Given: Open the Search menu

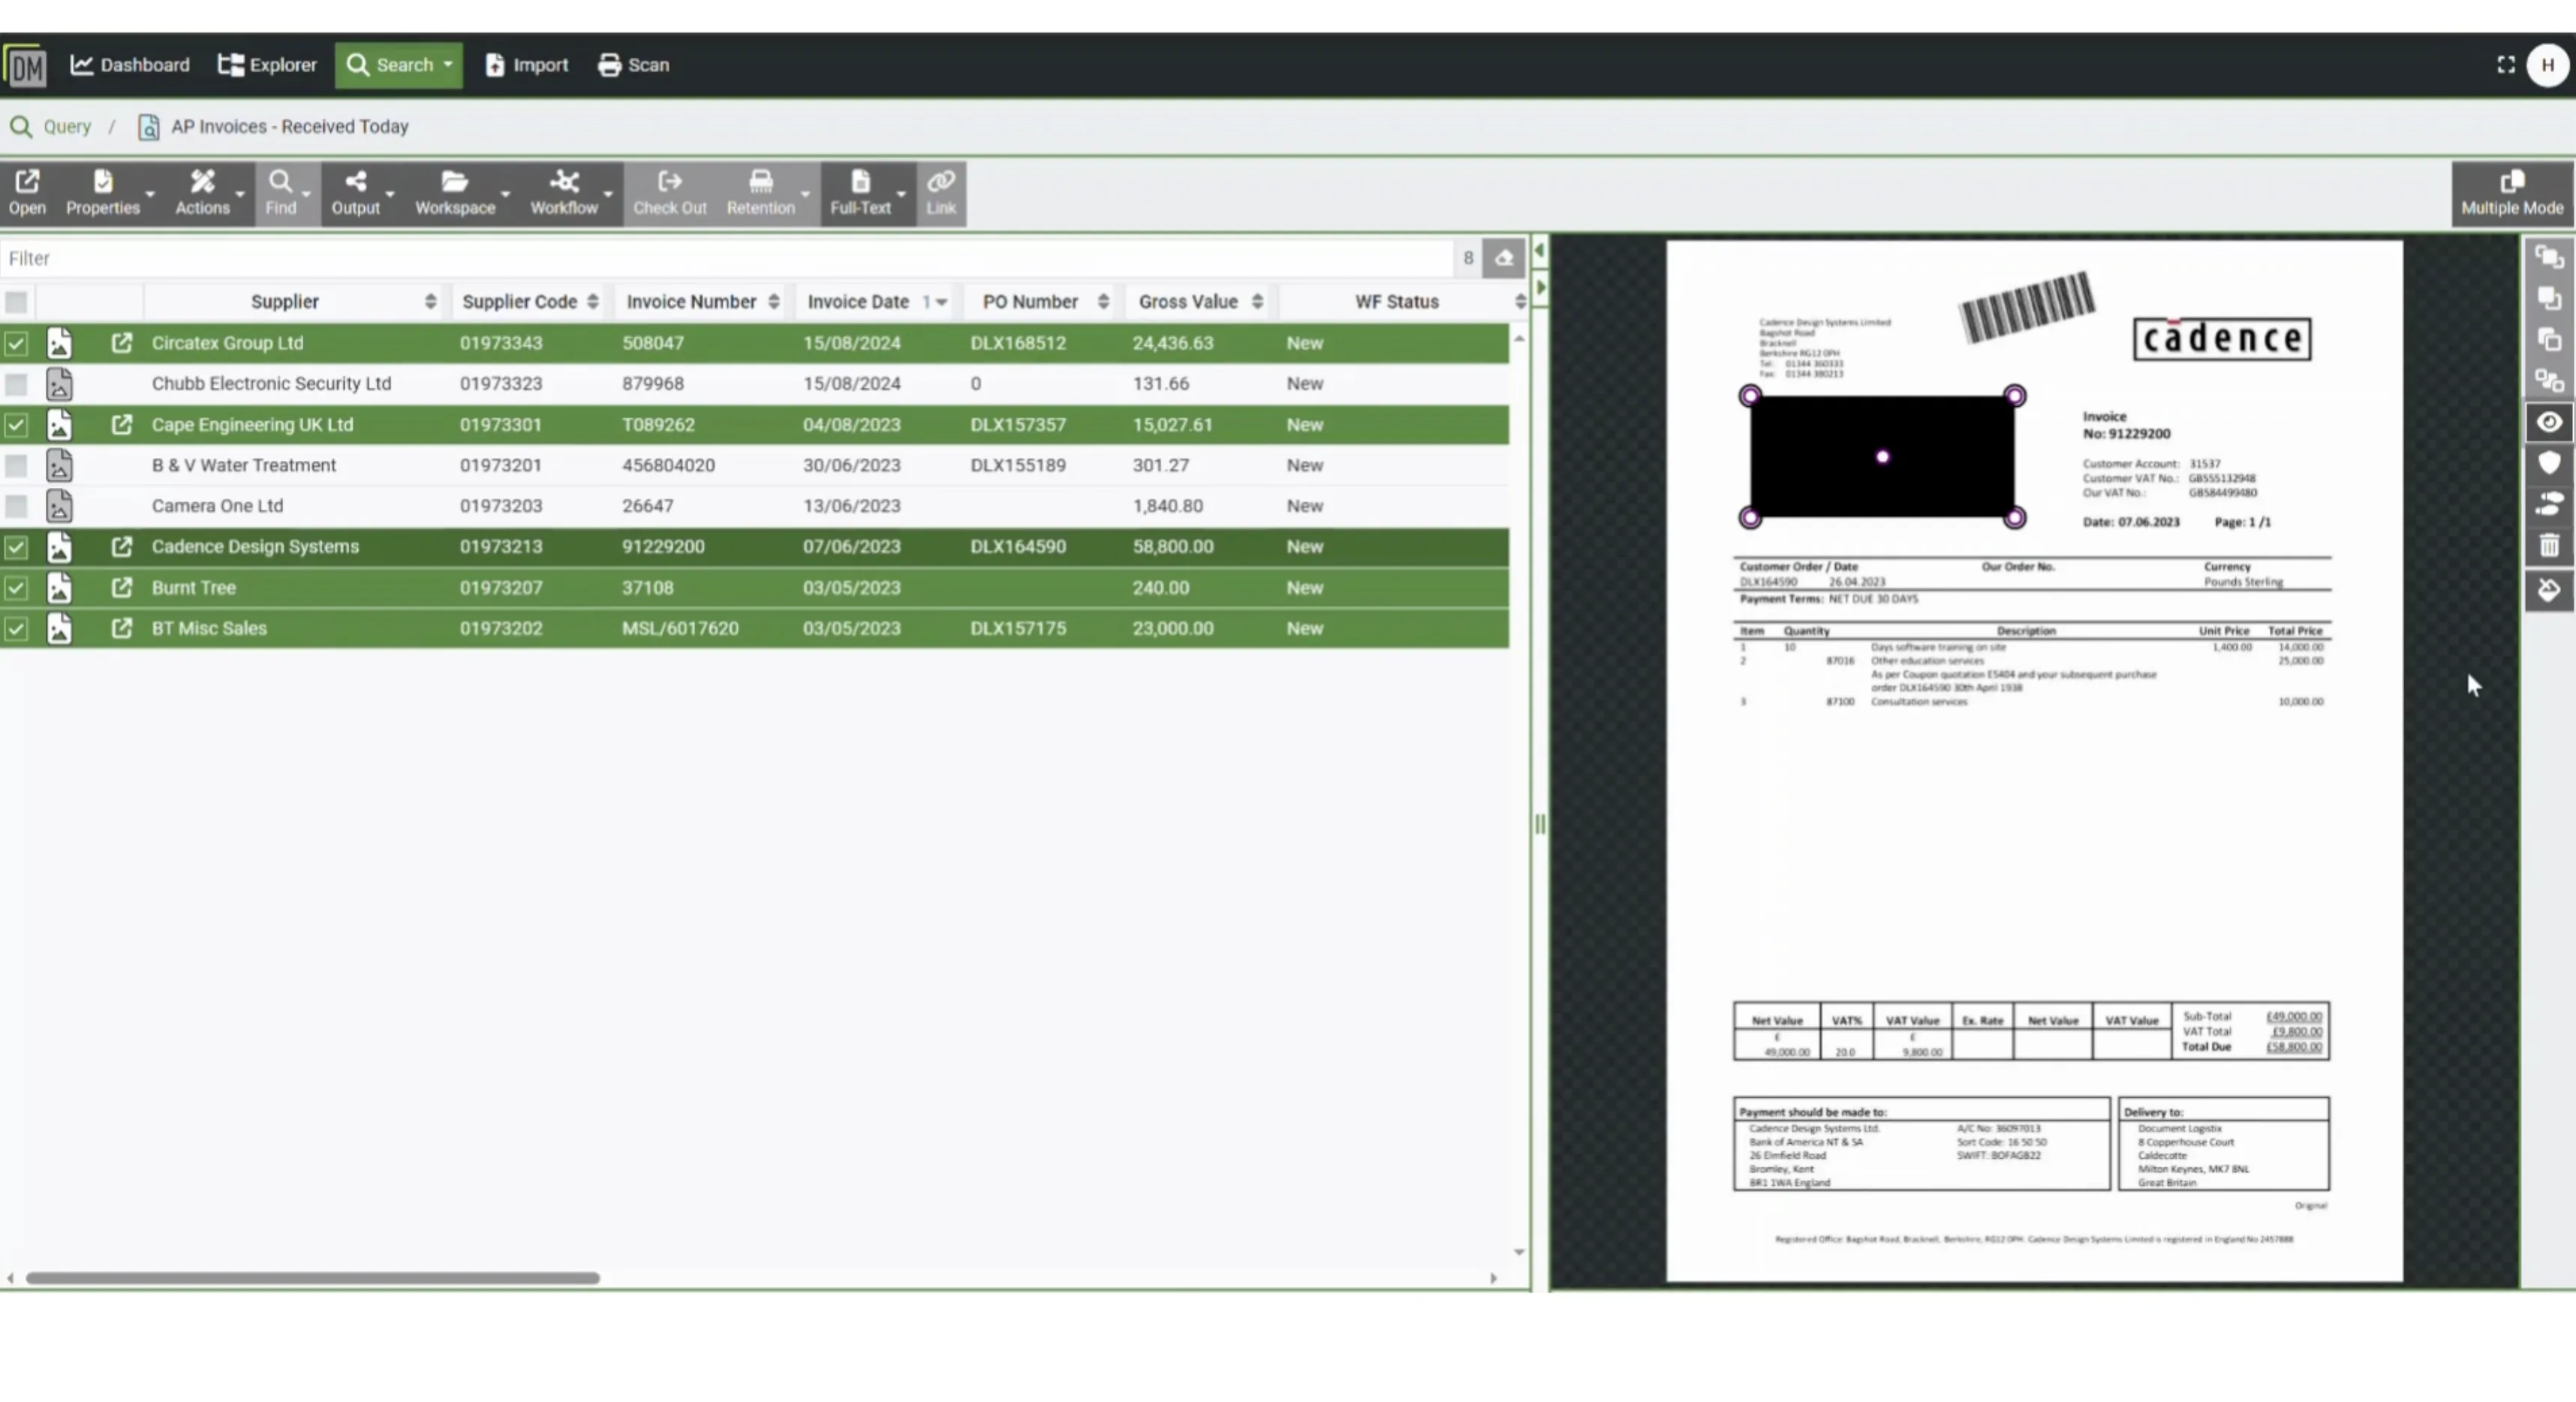Looking at the screenshot, I should coord(399,65).
